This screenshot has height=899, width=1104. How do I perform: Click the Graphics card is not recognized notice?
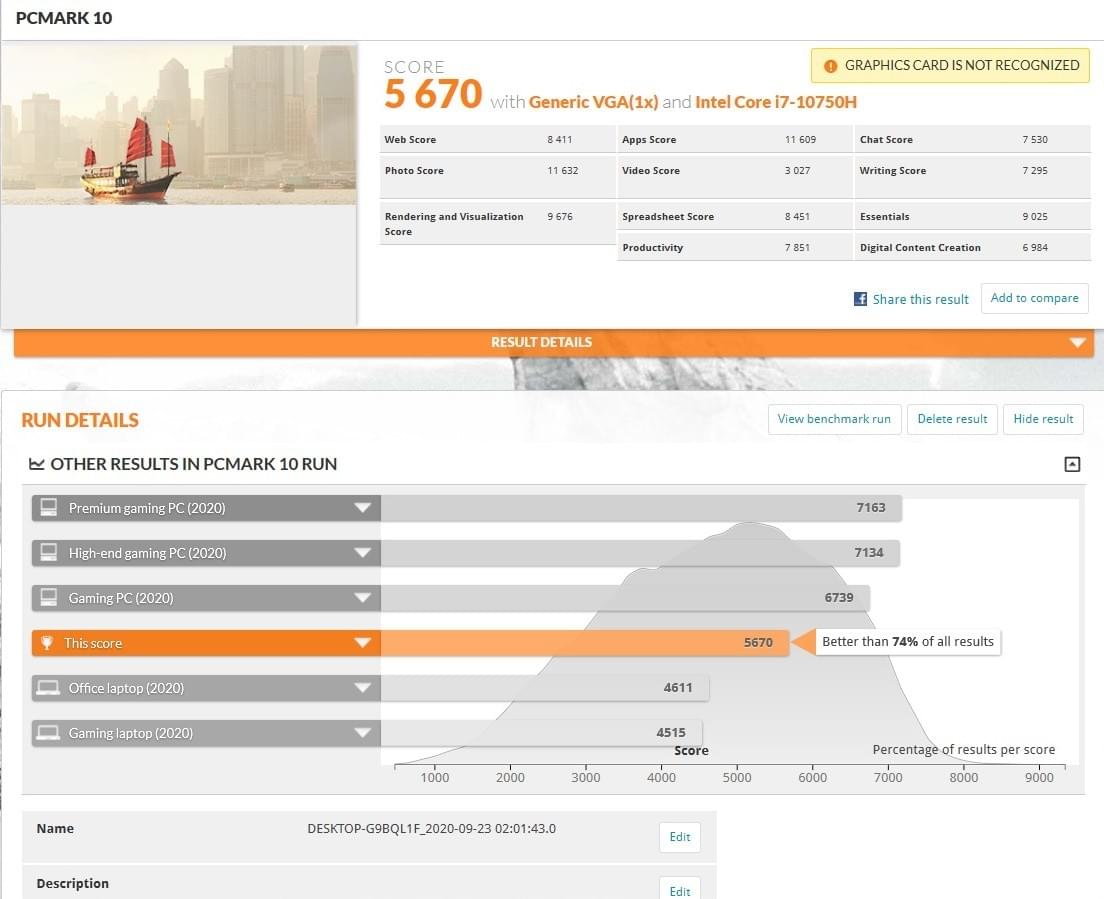950,65
